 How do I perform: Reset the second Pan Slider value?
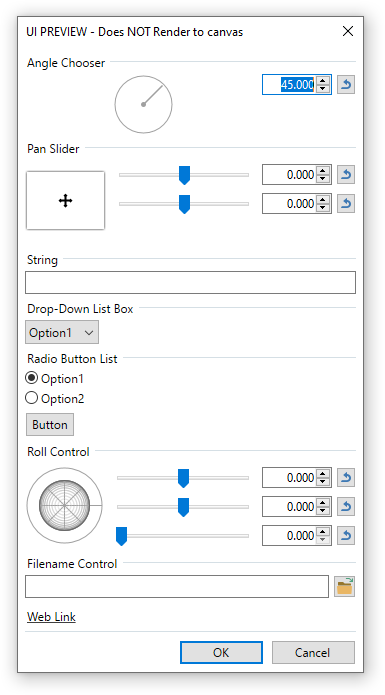[x=346, y=203]
